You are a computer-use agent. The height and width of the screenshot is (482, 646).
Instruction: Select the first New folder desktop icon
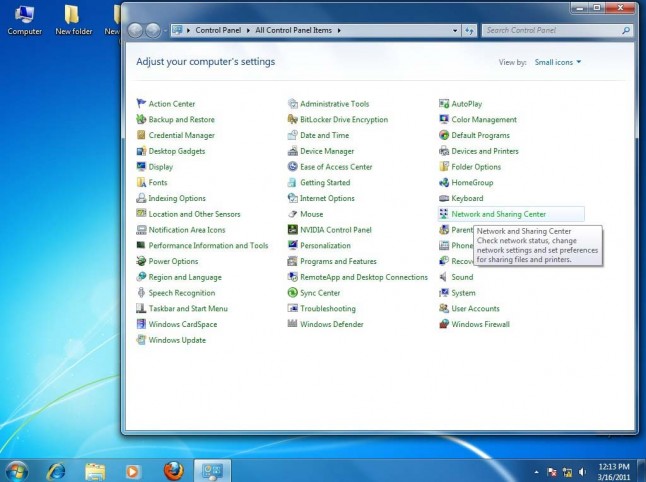coord(74,20)
